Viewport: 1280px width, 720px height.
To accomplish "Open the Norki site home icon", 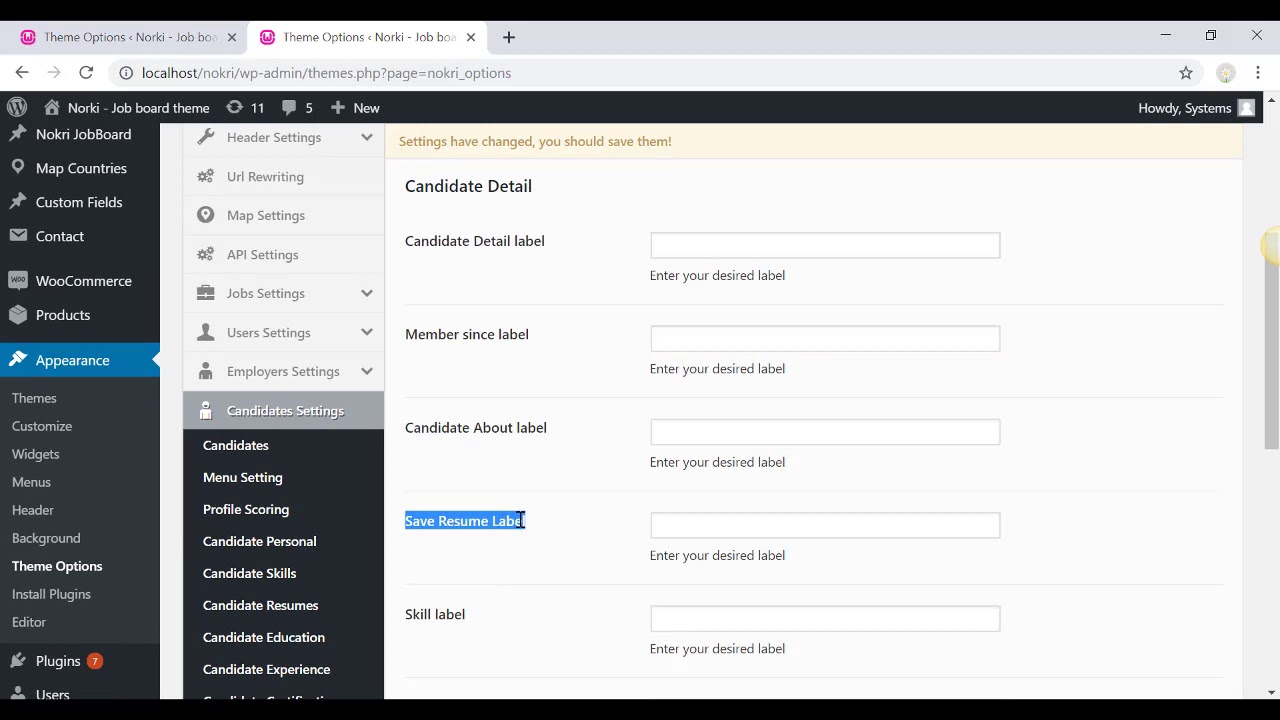I will 52,107.
